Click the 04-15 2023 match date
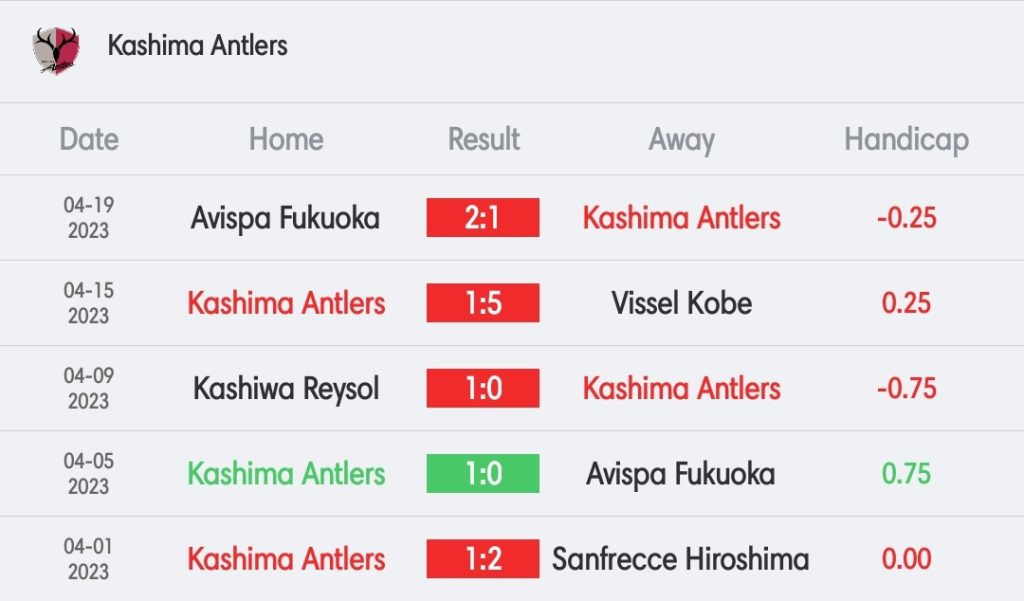This screenshot has height=601, width=1024. [89, 303]
